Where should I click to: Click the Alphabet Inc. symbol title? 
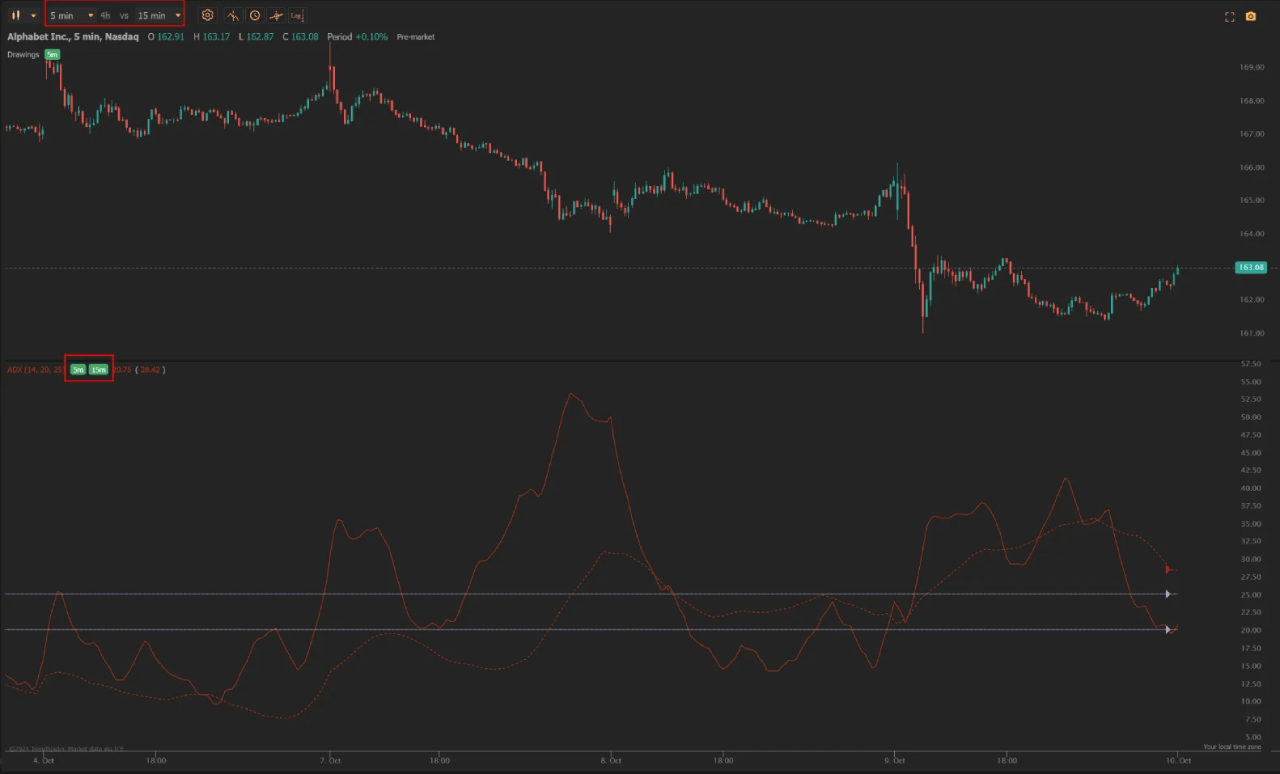tap(72, 37)
